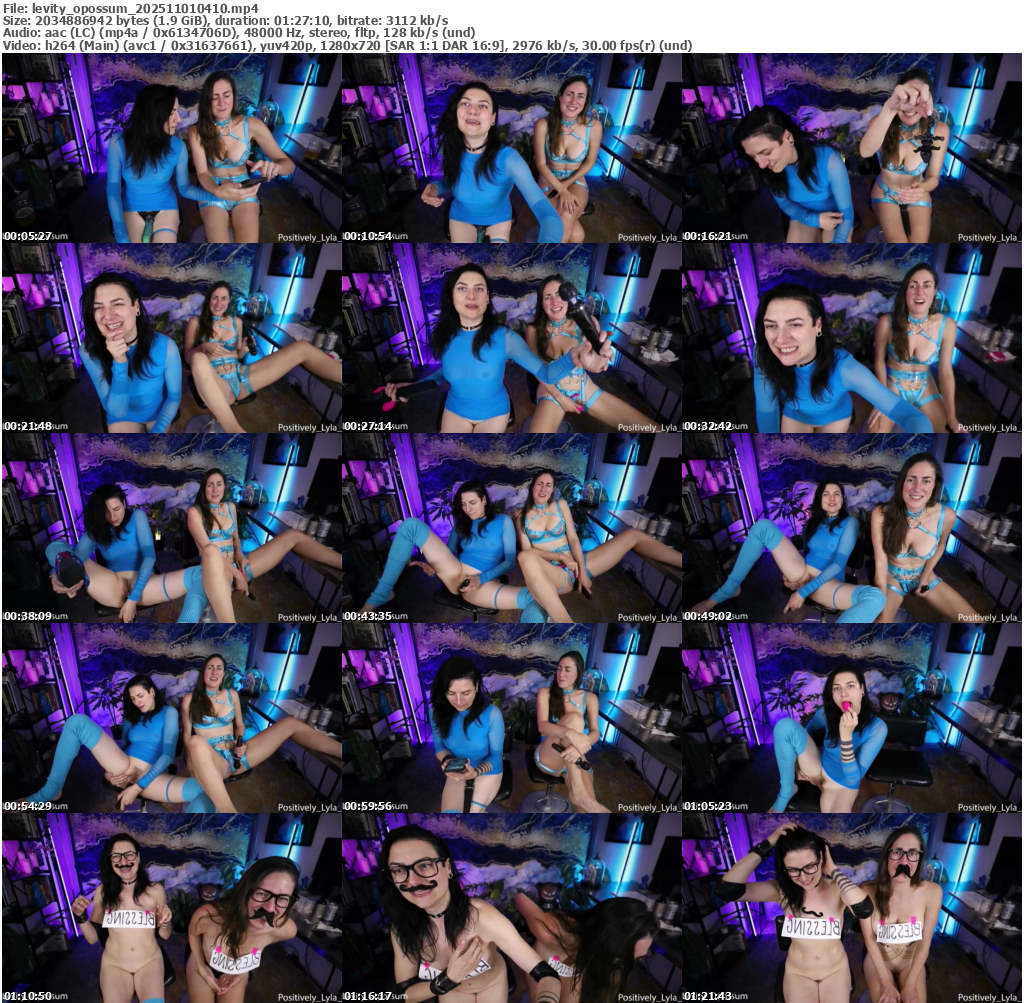Image resolution: width=1024 pixels, height=1003 pixels.
Task: Select the thumbnail stamped 00:05:27
Action: pyautogui.click(x=171, y=148)
